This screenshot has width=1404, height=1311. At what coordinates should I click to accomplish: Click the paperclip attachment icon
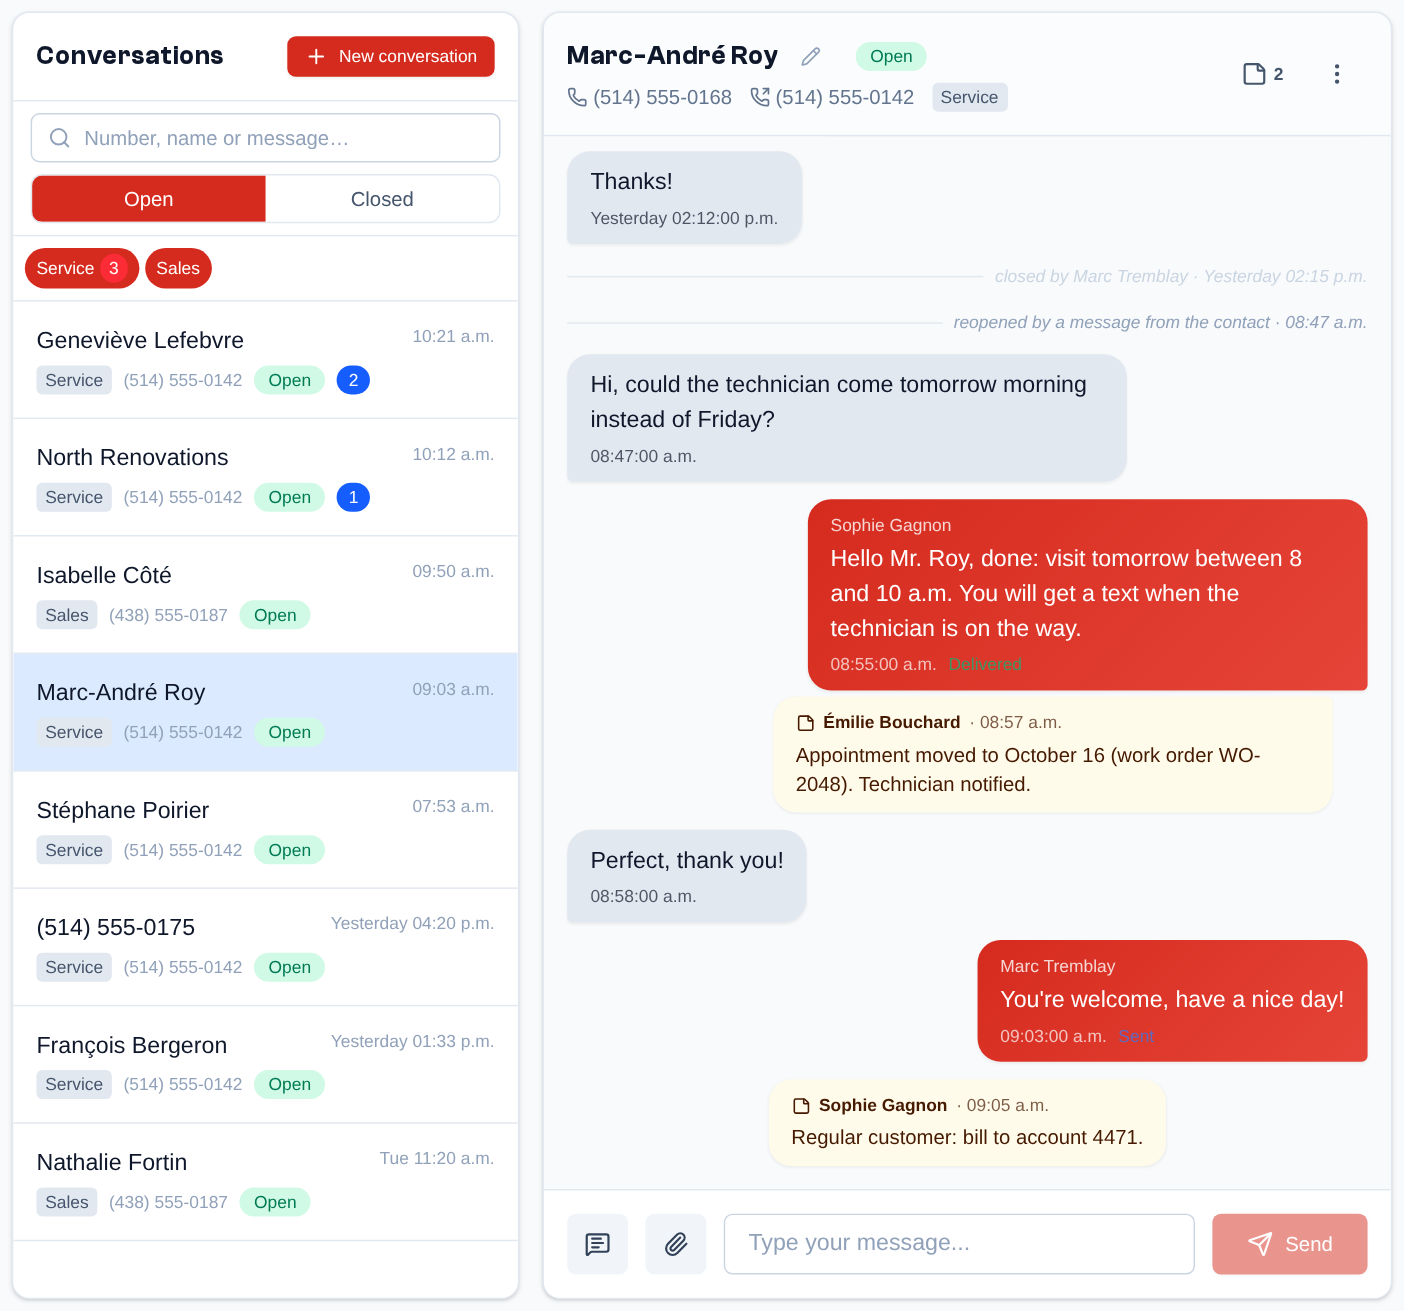tap(676, 1244)
